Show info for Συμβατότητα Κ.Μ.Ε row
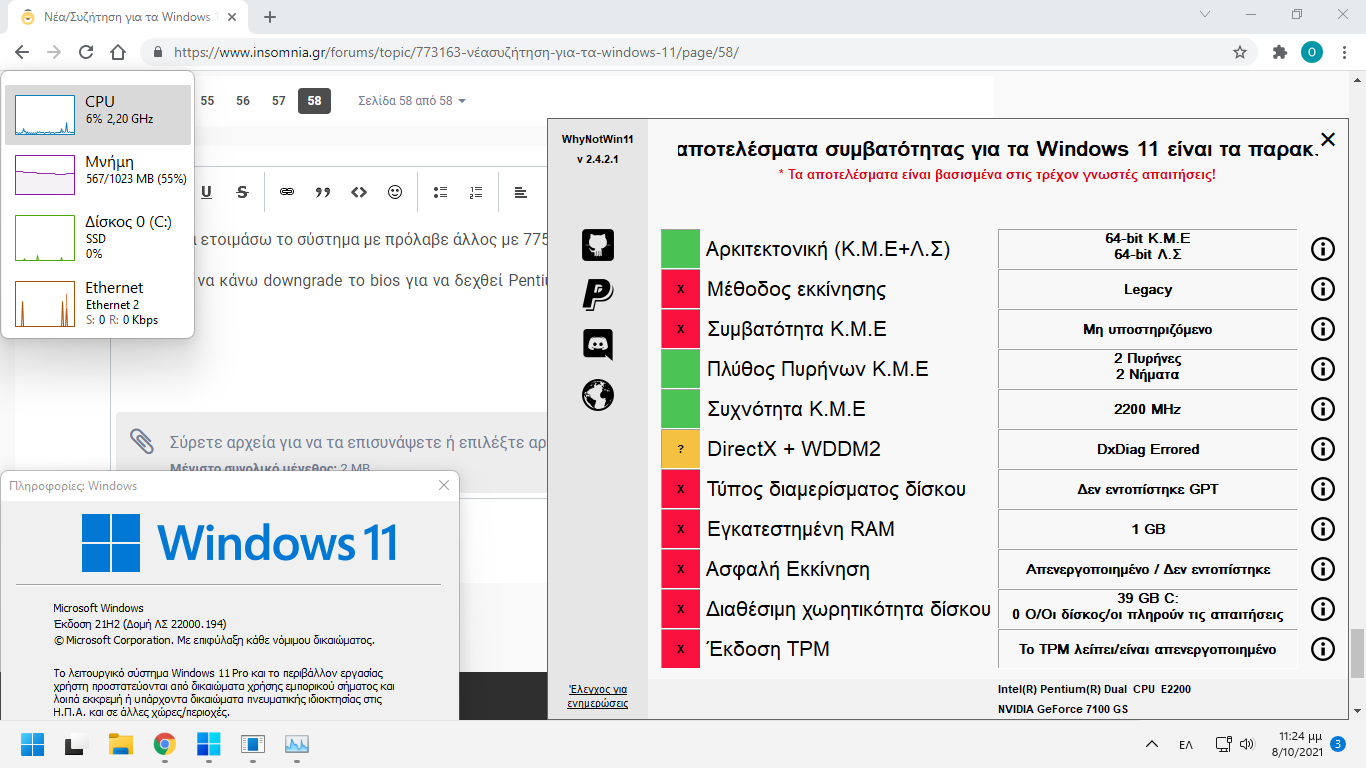The image size is (1366, 768). click(x=1322, y=329)
